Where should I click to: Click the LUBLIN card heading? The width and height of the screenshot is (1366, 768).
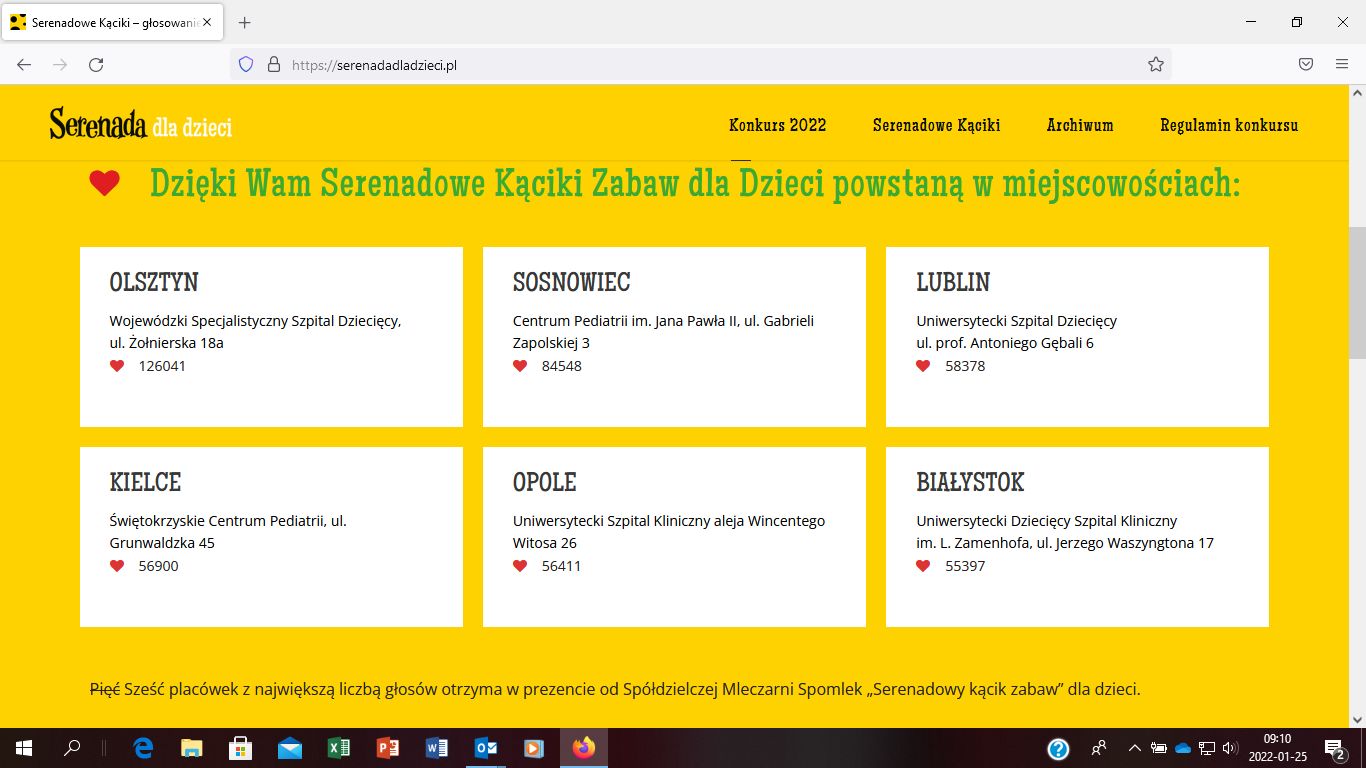[x=953, y=282]
